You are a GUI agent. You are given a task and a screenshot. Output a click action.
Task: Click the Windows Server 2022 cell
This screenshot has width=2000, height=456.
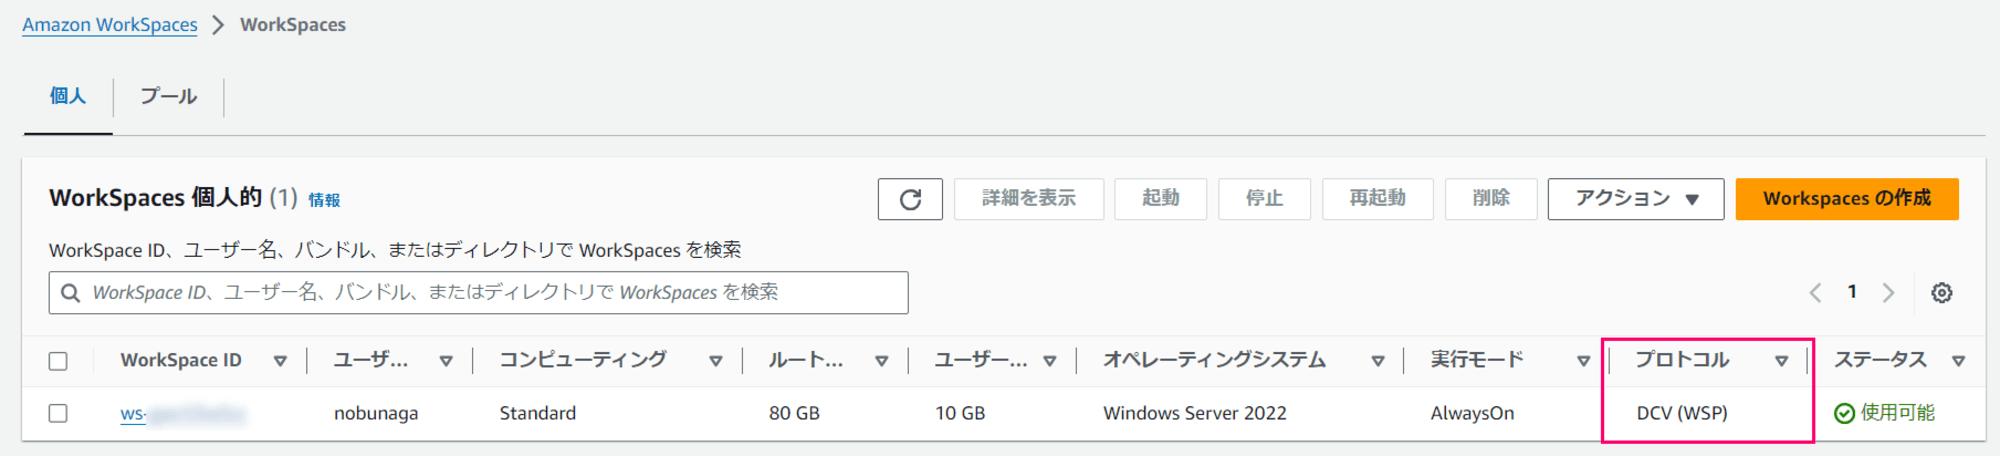click(x=1195, y=413)
